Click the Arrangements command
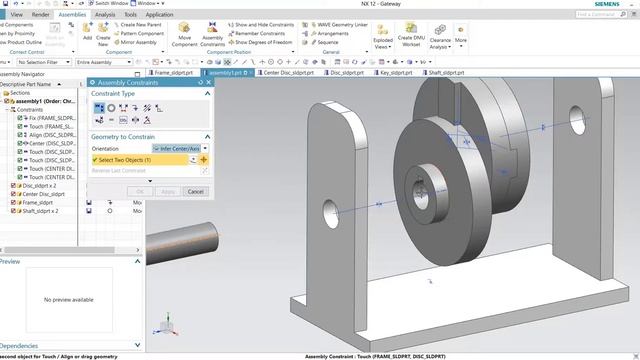 [x=330, y=33]
